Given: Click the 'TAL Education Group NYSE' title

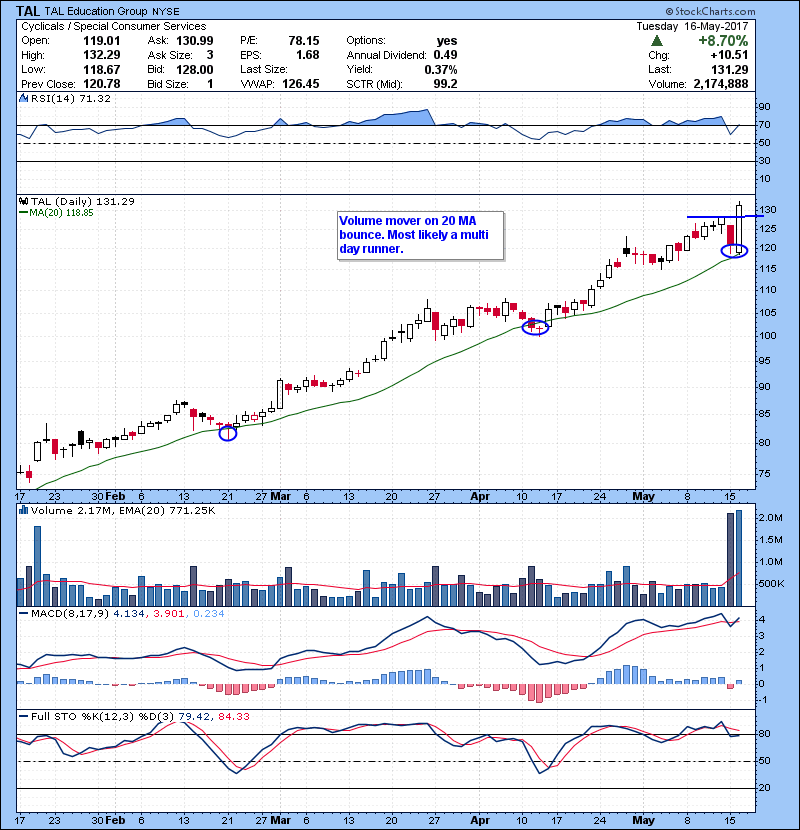Looking at the screenshot, I should click(112, 11).
